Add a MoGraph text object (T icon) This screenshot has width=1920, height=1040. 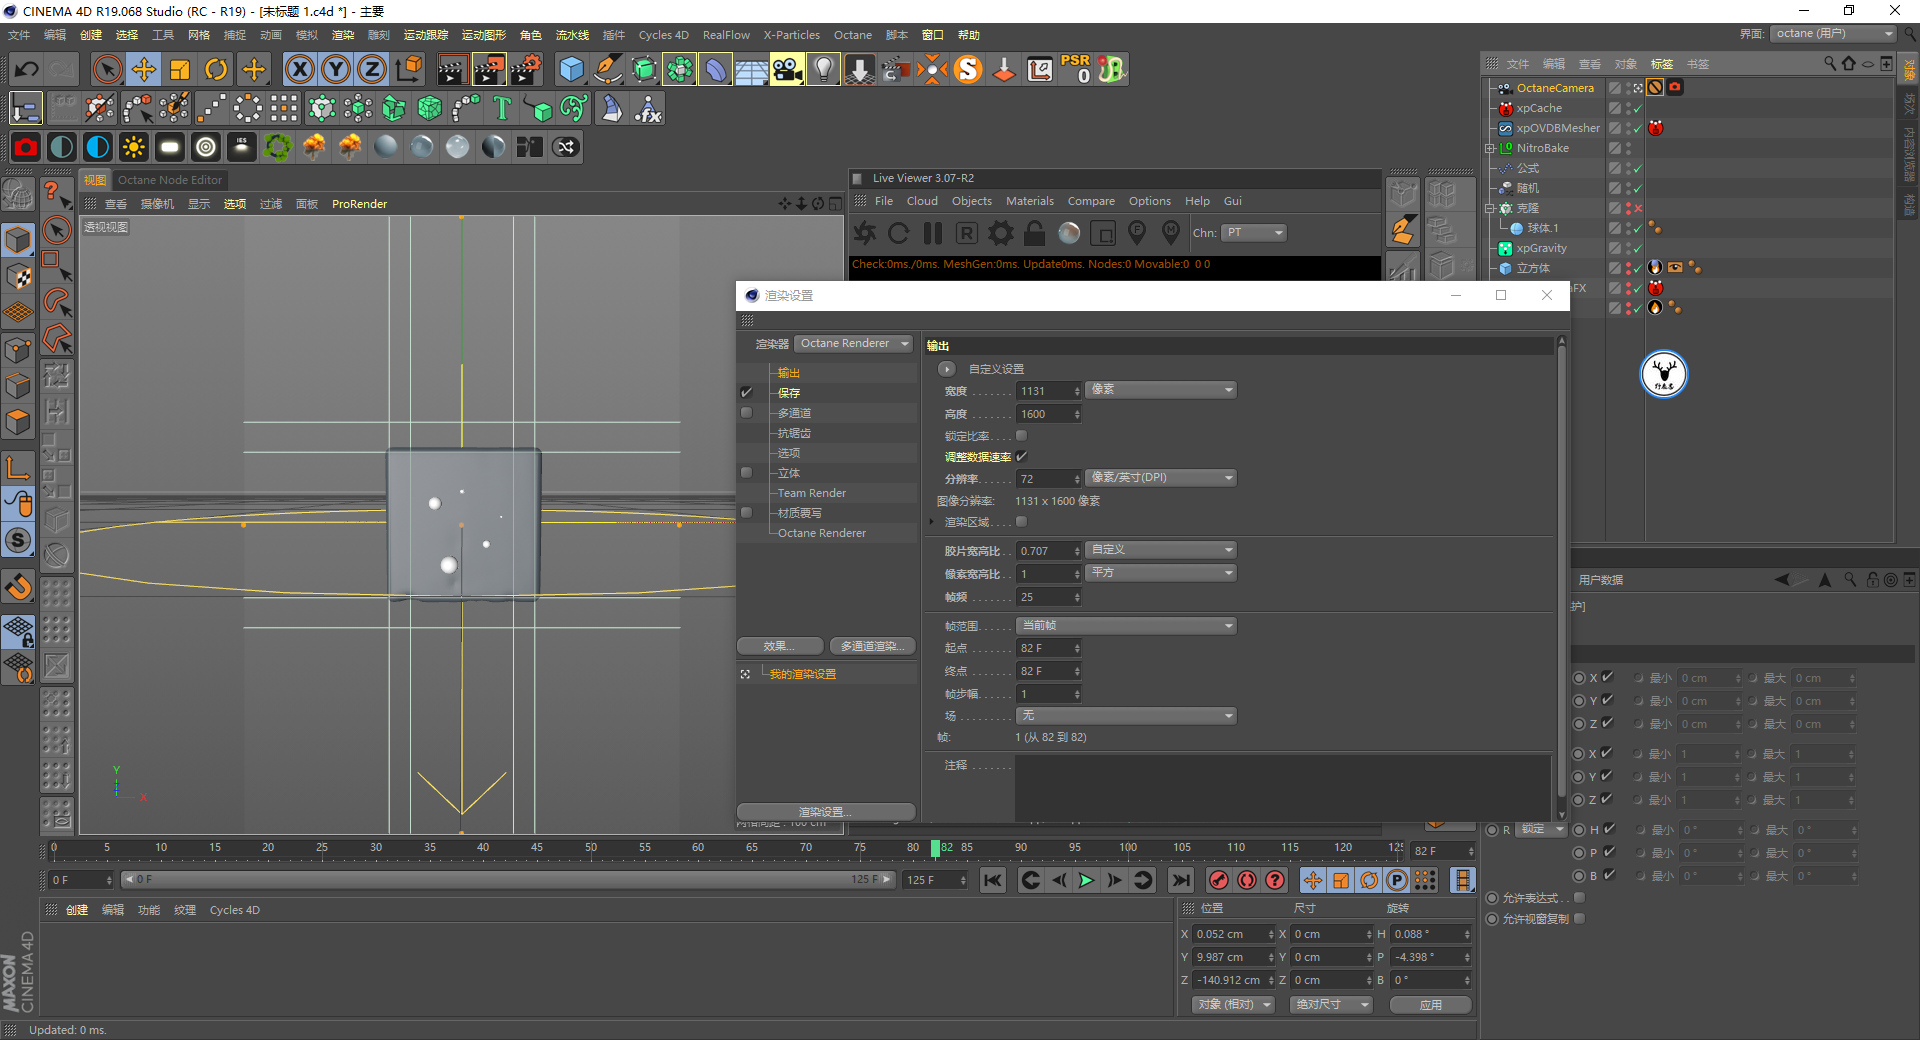pos(502,108)
